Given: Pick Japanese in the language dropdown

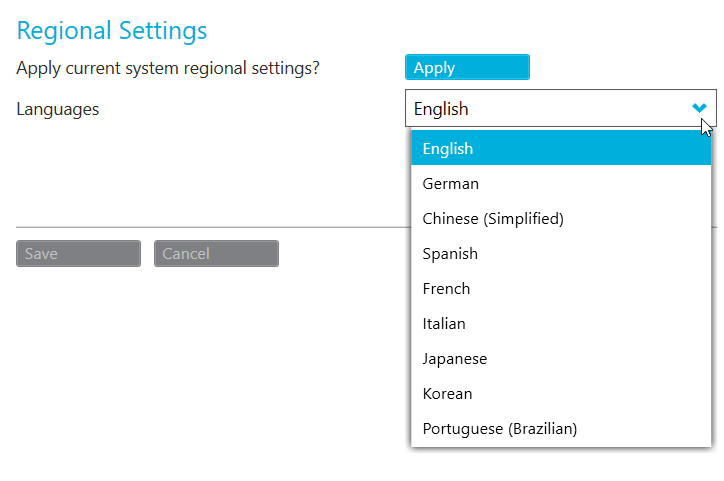Looking at the screenshot, I should pyautogui.click(x=561, y=359).
